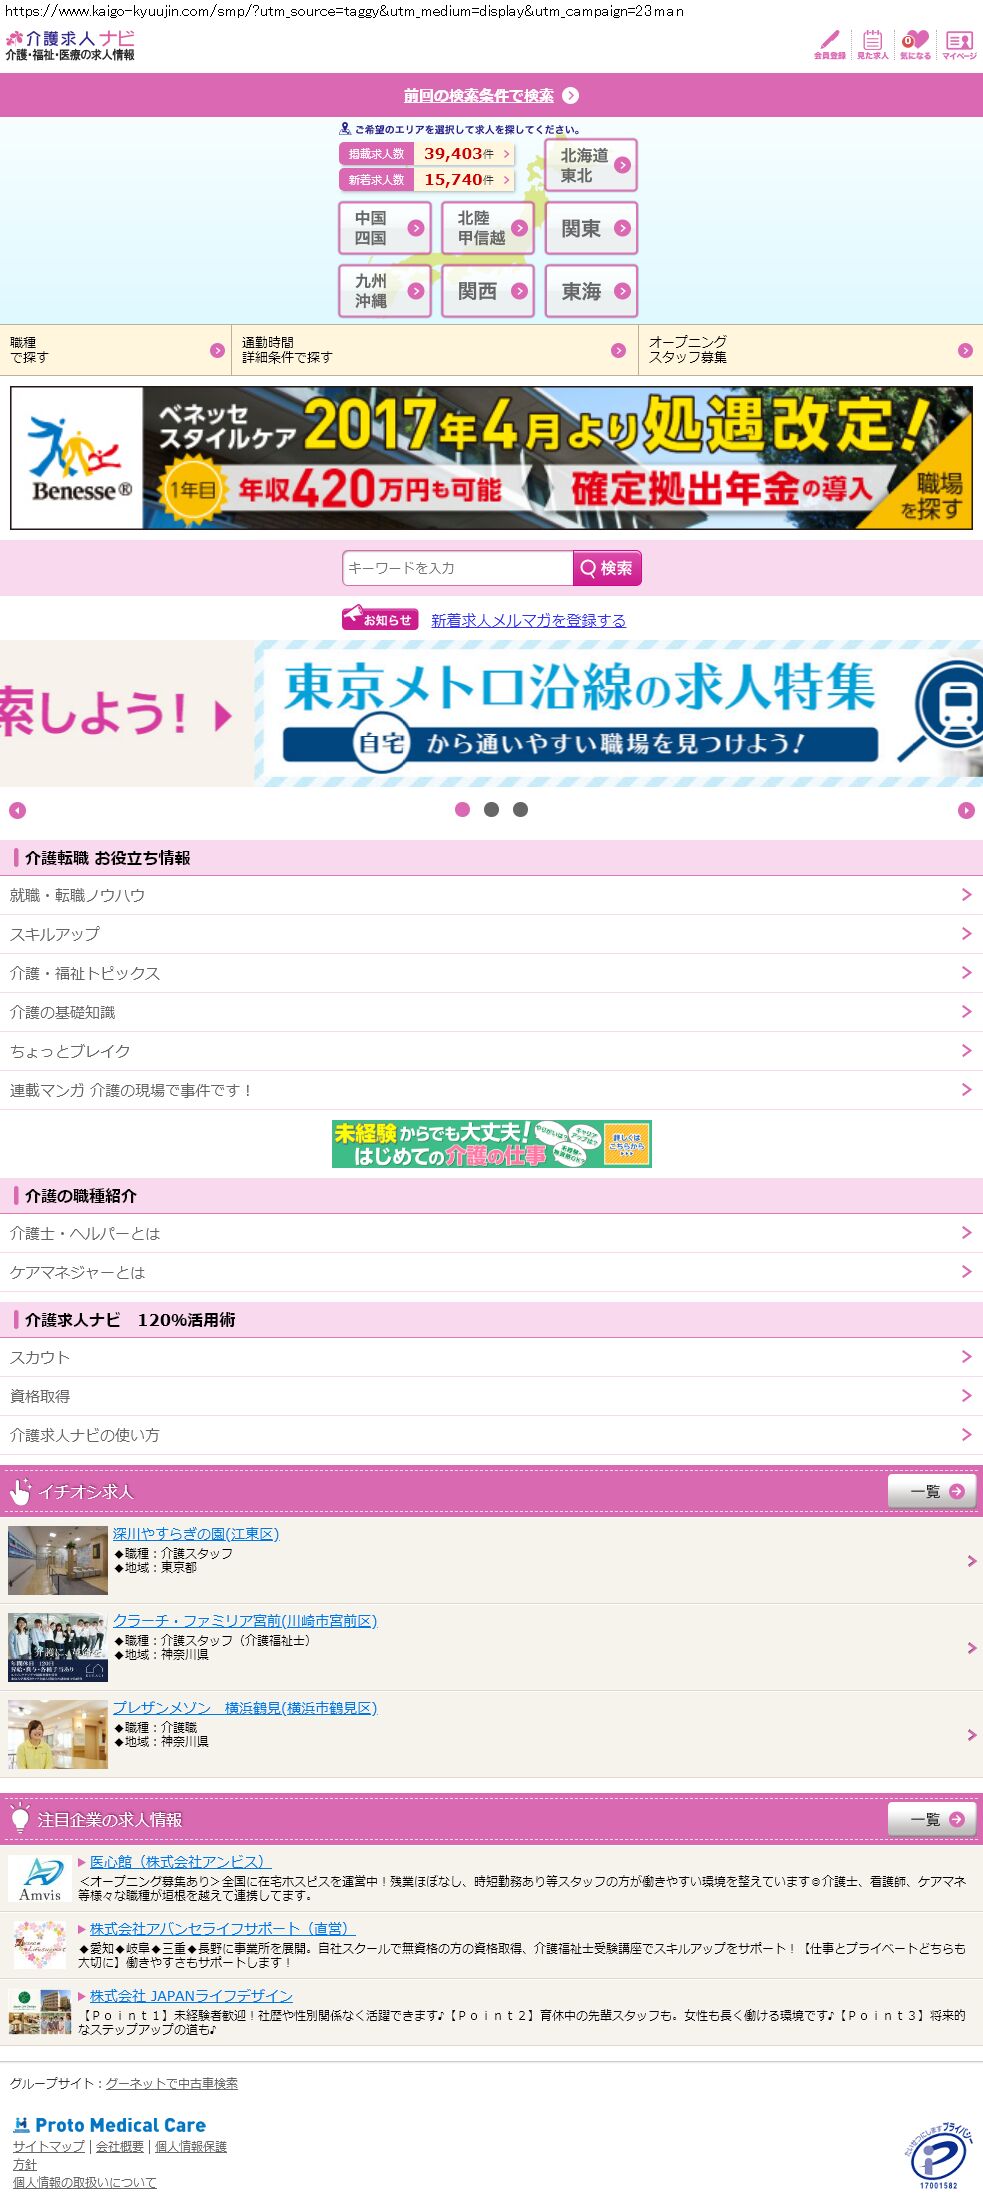Screen dimensions: 983x2202
Task: Click the Benesse スタイルケア banner
Action: tap(491, 458)
